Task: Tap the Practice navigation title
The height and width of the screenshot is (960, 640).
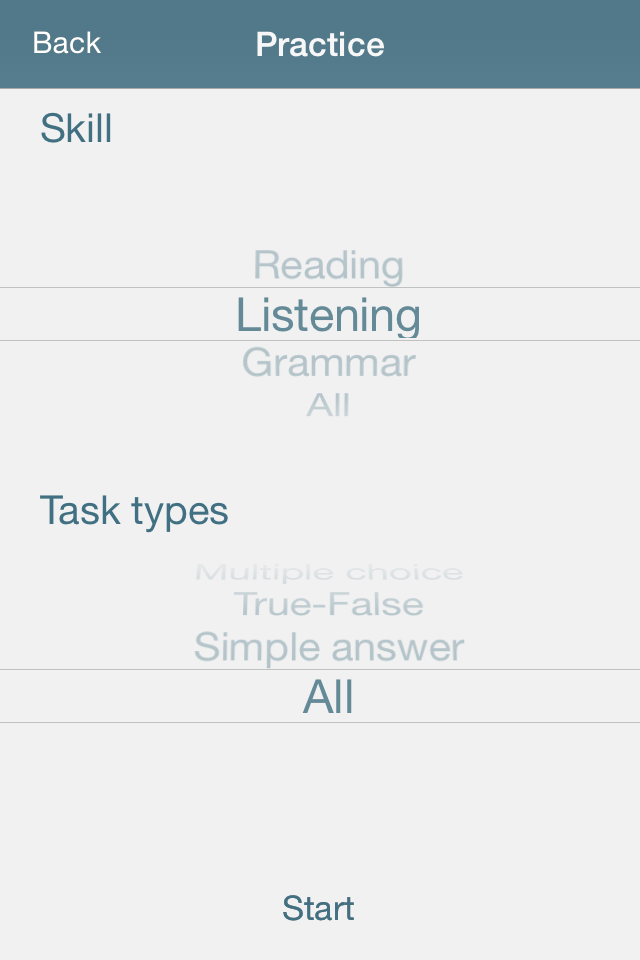Action: pos(320,44)
